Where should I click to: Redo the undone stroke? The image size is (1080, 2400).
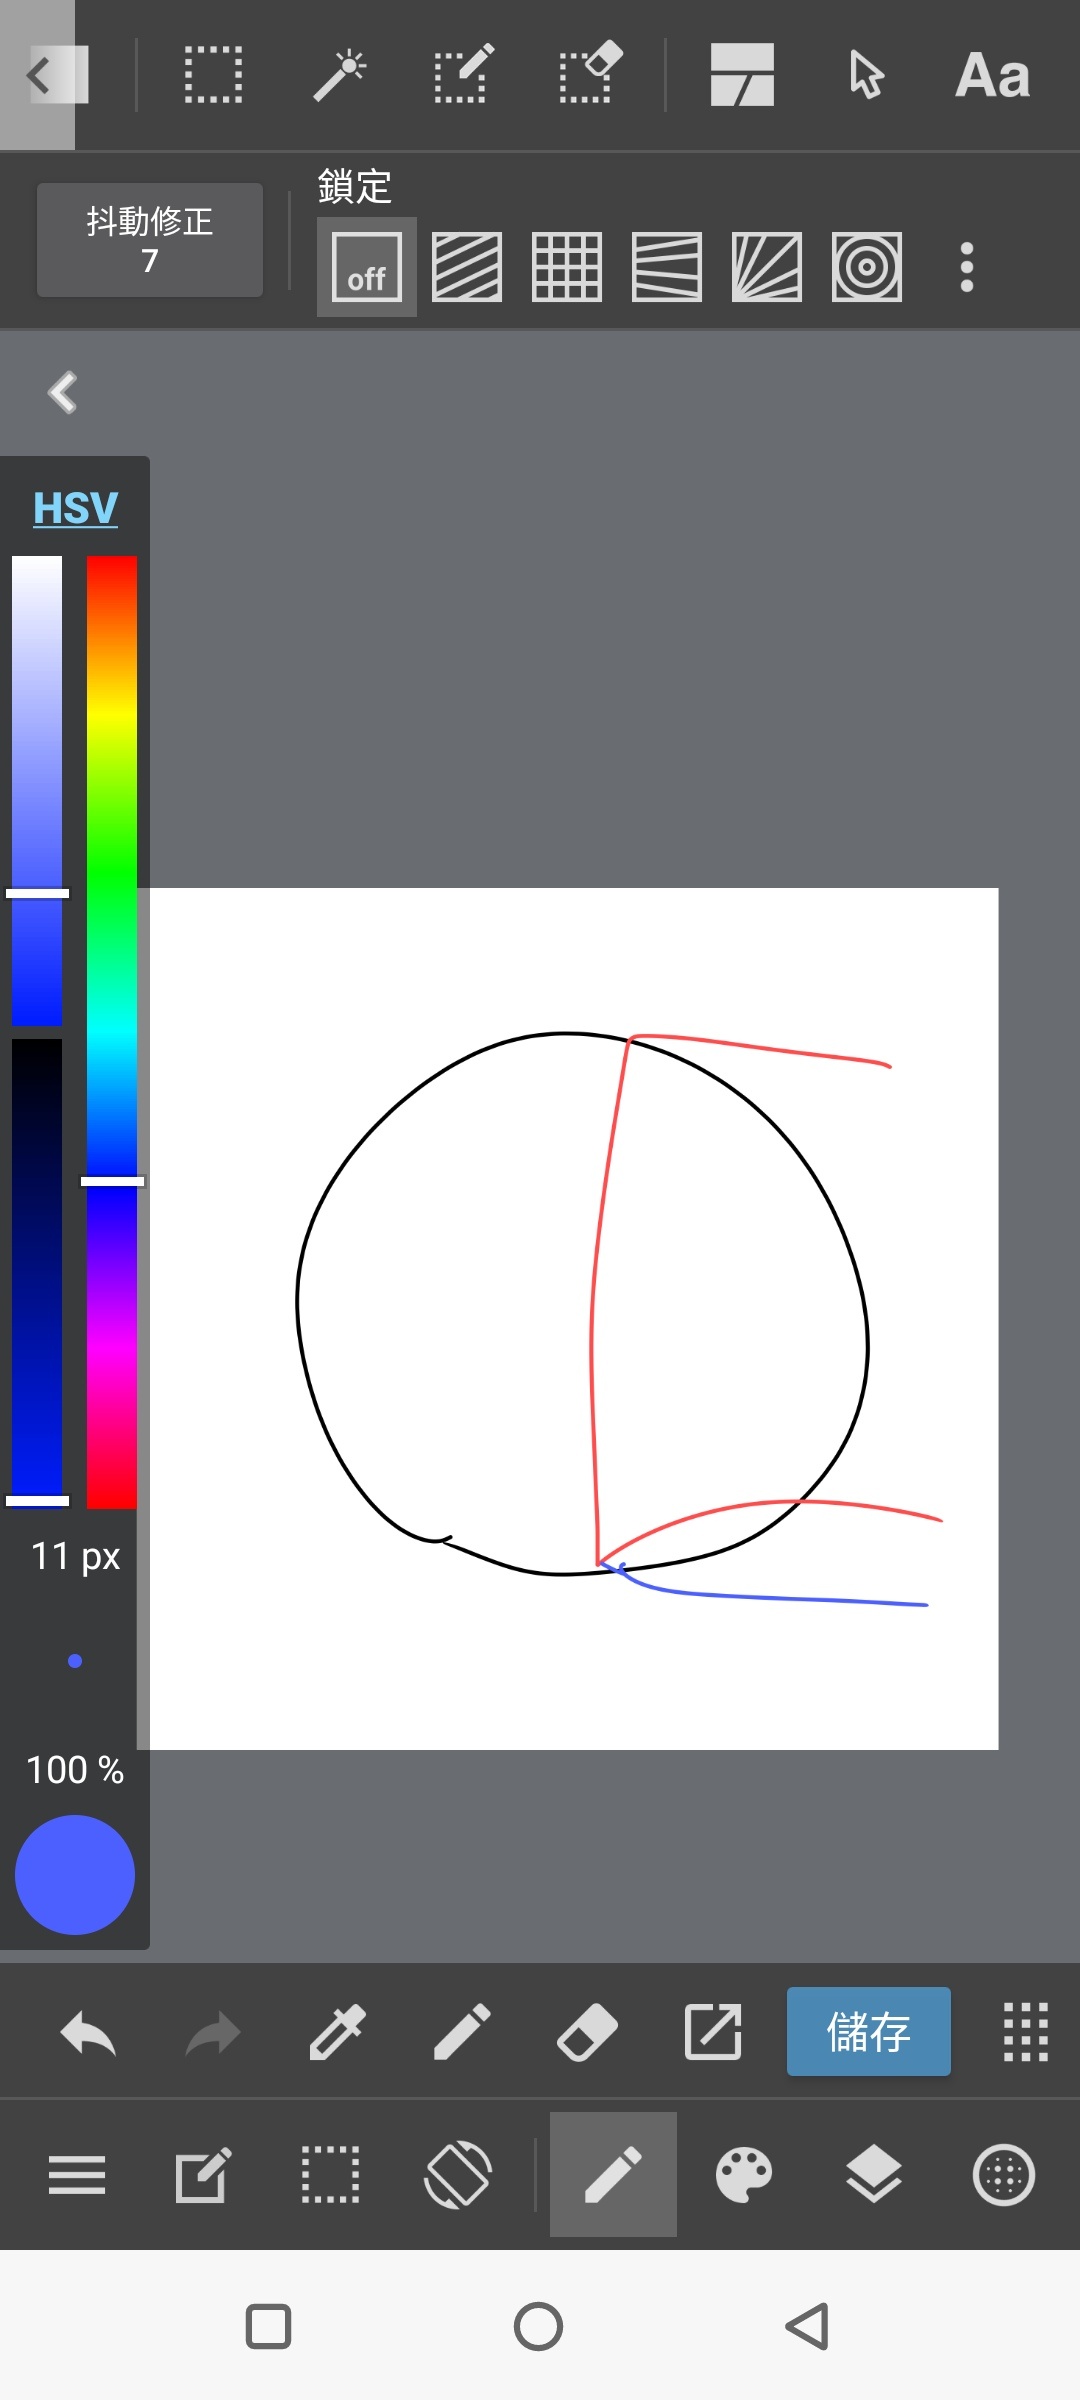click(x=213, y=2033)
